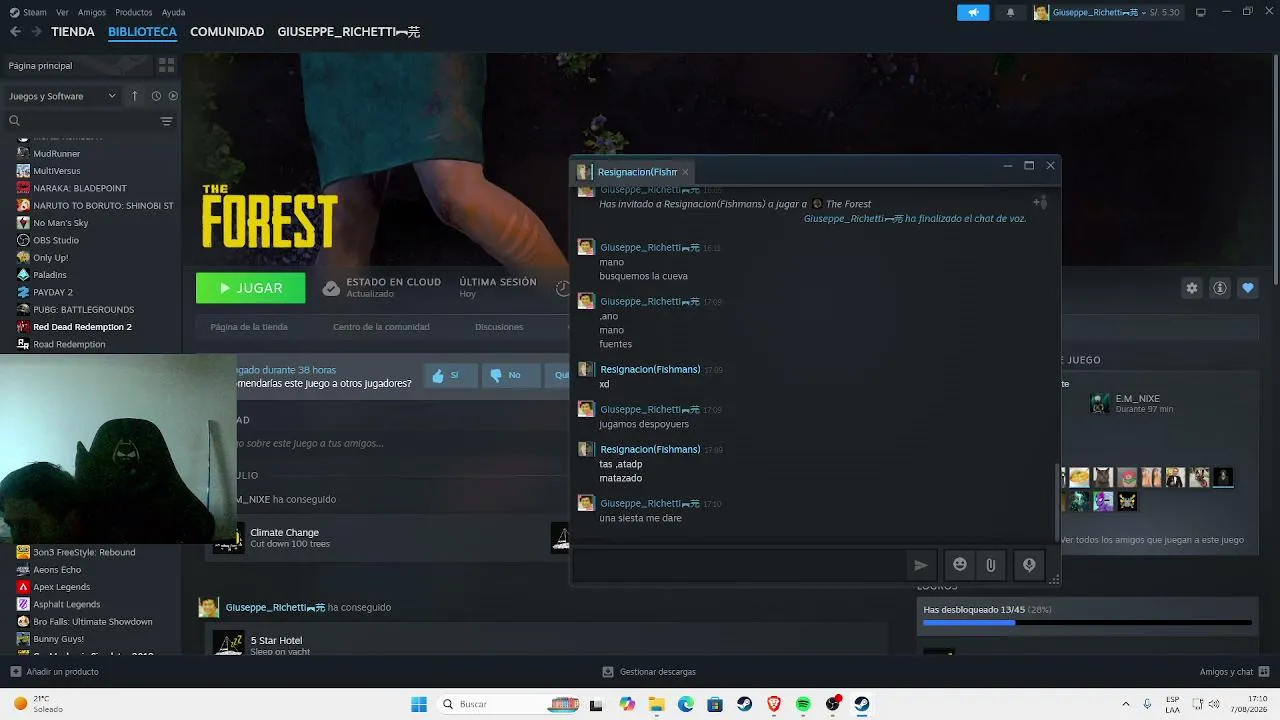Screen dimensions: 1280x720
Task: Open the Ayuda menu
Action: point(174,12)
